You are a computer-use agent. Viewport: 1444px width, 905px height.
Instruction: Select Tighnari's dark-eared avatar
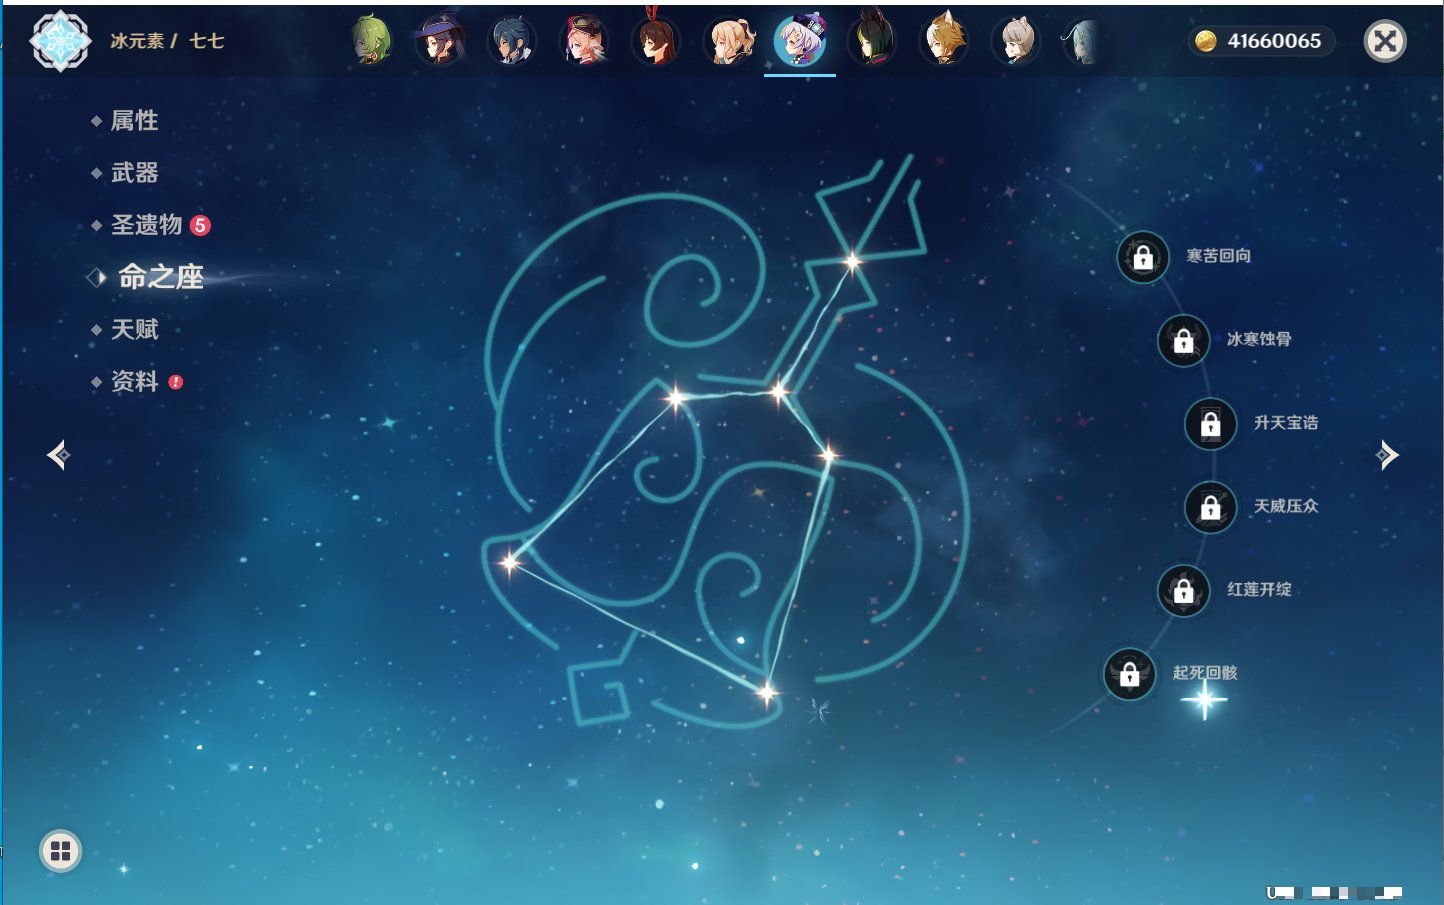872,41
